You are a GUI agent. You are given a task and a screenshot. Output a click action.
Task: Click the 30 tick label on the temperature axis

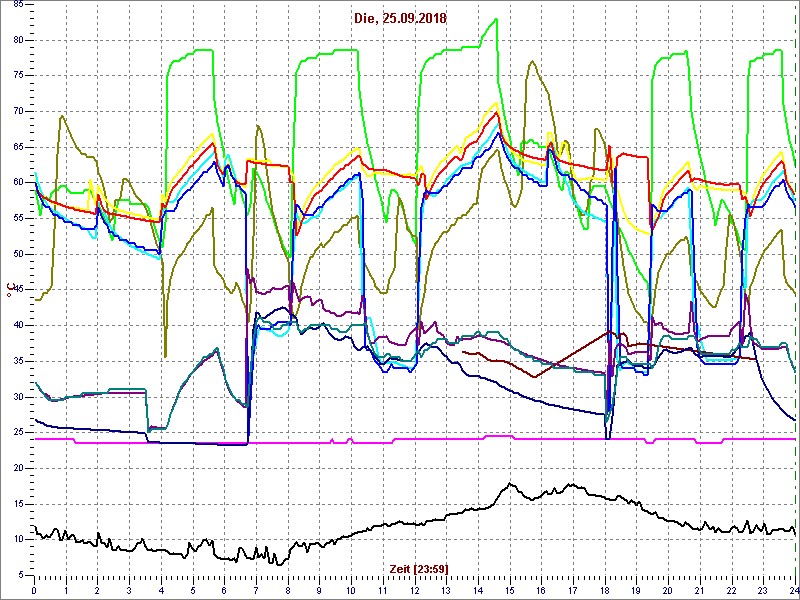click(18, 397)
